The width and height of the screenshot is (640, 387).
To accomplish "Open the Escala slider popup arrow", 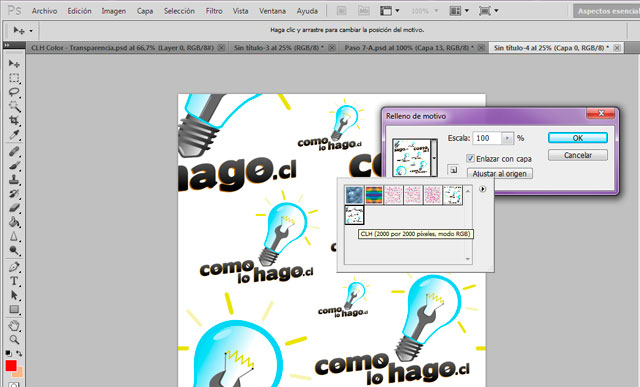I will point(507,138).
